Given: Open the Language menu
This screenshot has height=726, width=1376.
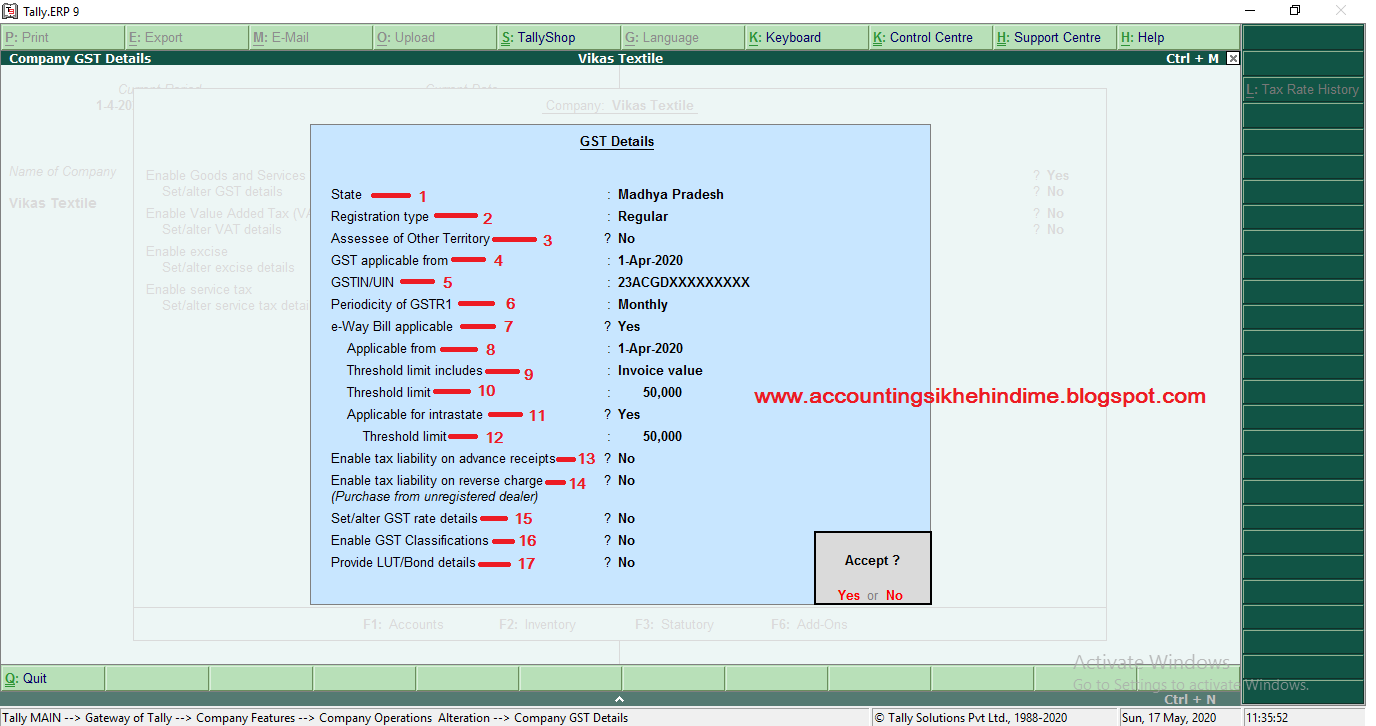Looking at the screenshot, I should point(683,37).
